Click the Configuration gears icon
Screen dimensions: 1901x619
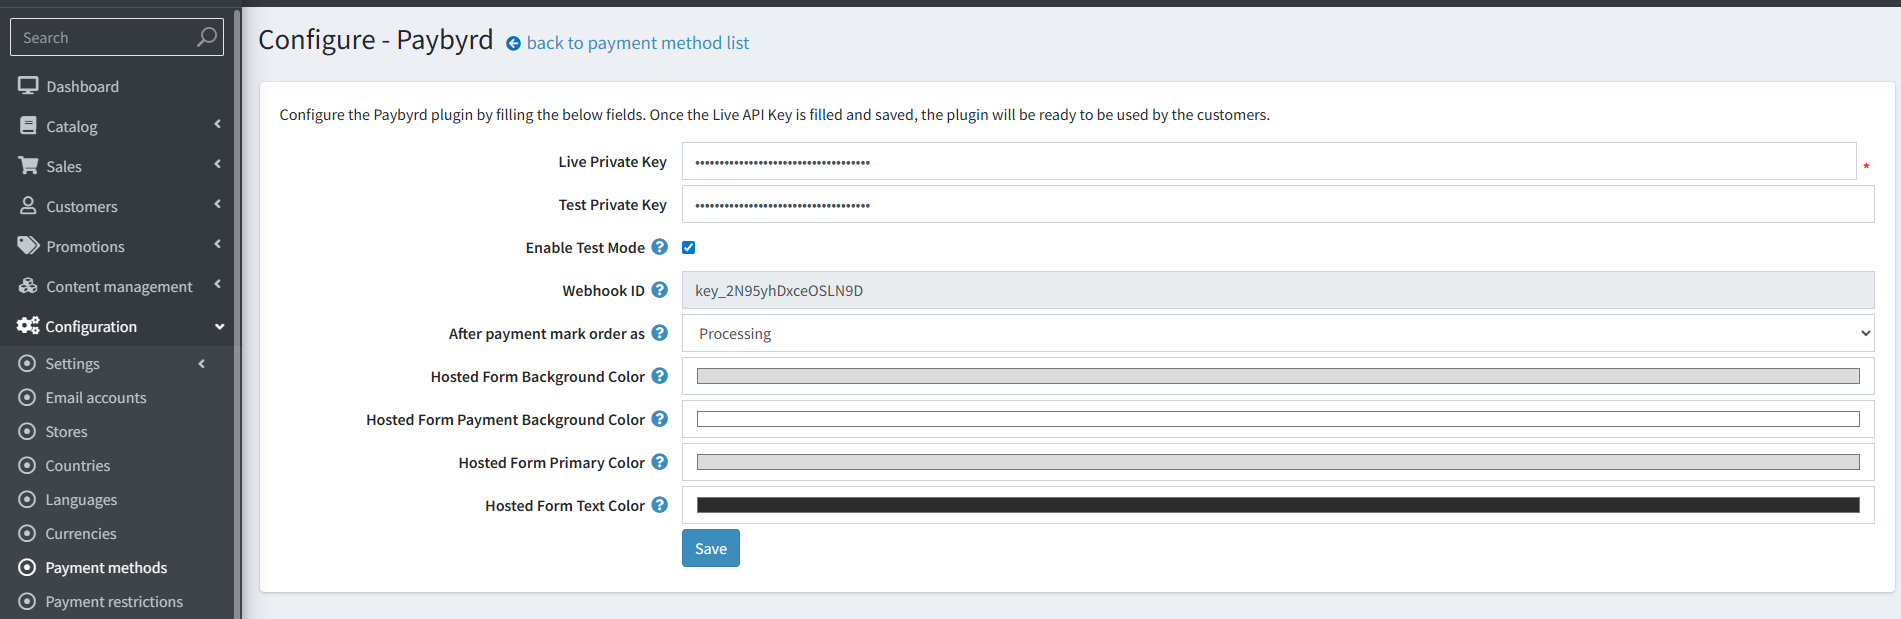(28, 326)
